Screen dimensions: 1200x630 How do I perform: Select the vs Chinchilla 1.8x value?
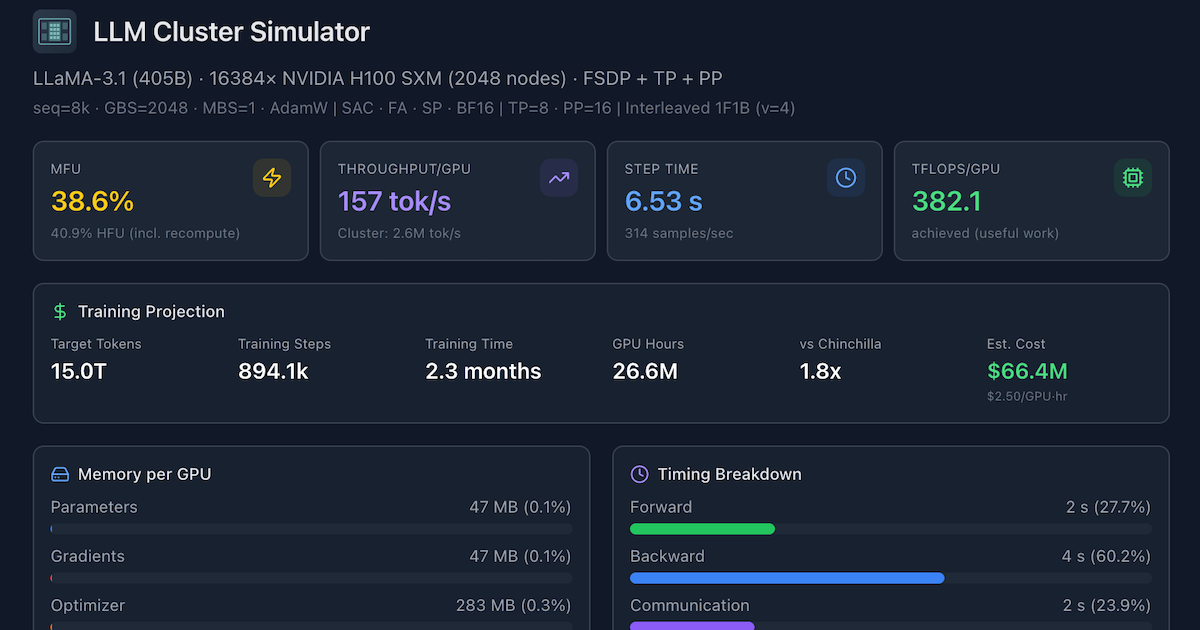[820, 371]
